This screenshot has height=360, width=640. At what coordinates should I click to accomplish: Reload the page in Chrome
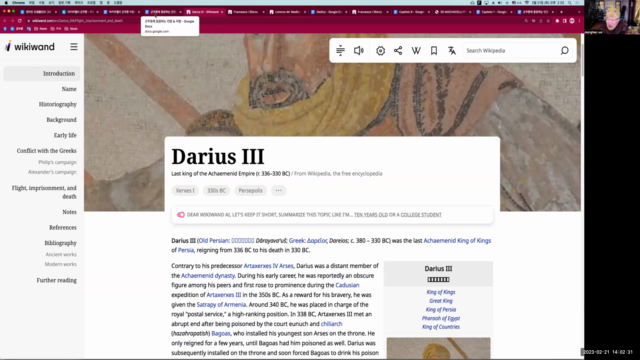pos(20,21)
